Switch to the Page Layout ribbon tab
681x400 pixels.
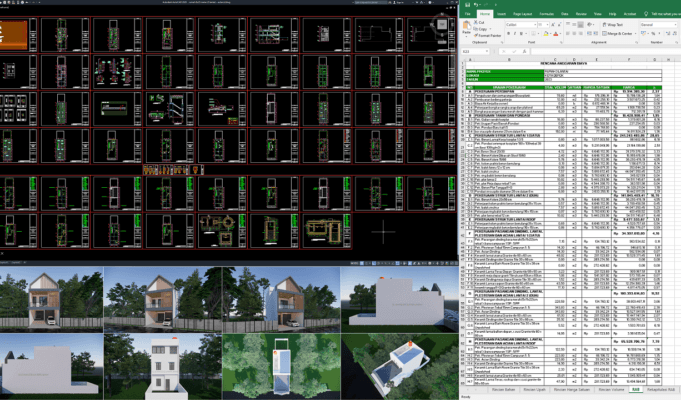coord(522,14)
